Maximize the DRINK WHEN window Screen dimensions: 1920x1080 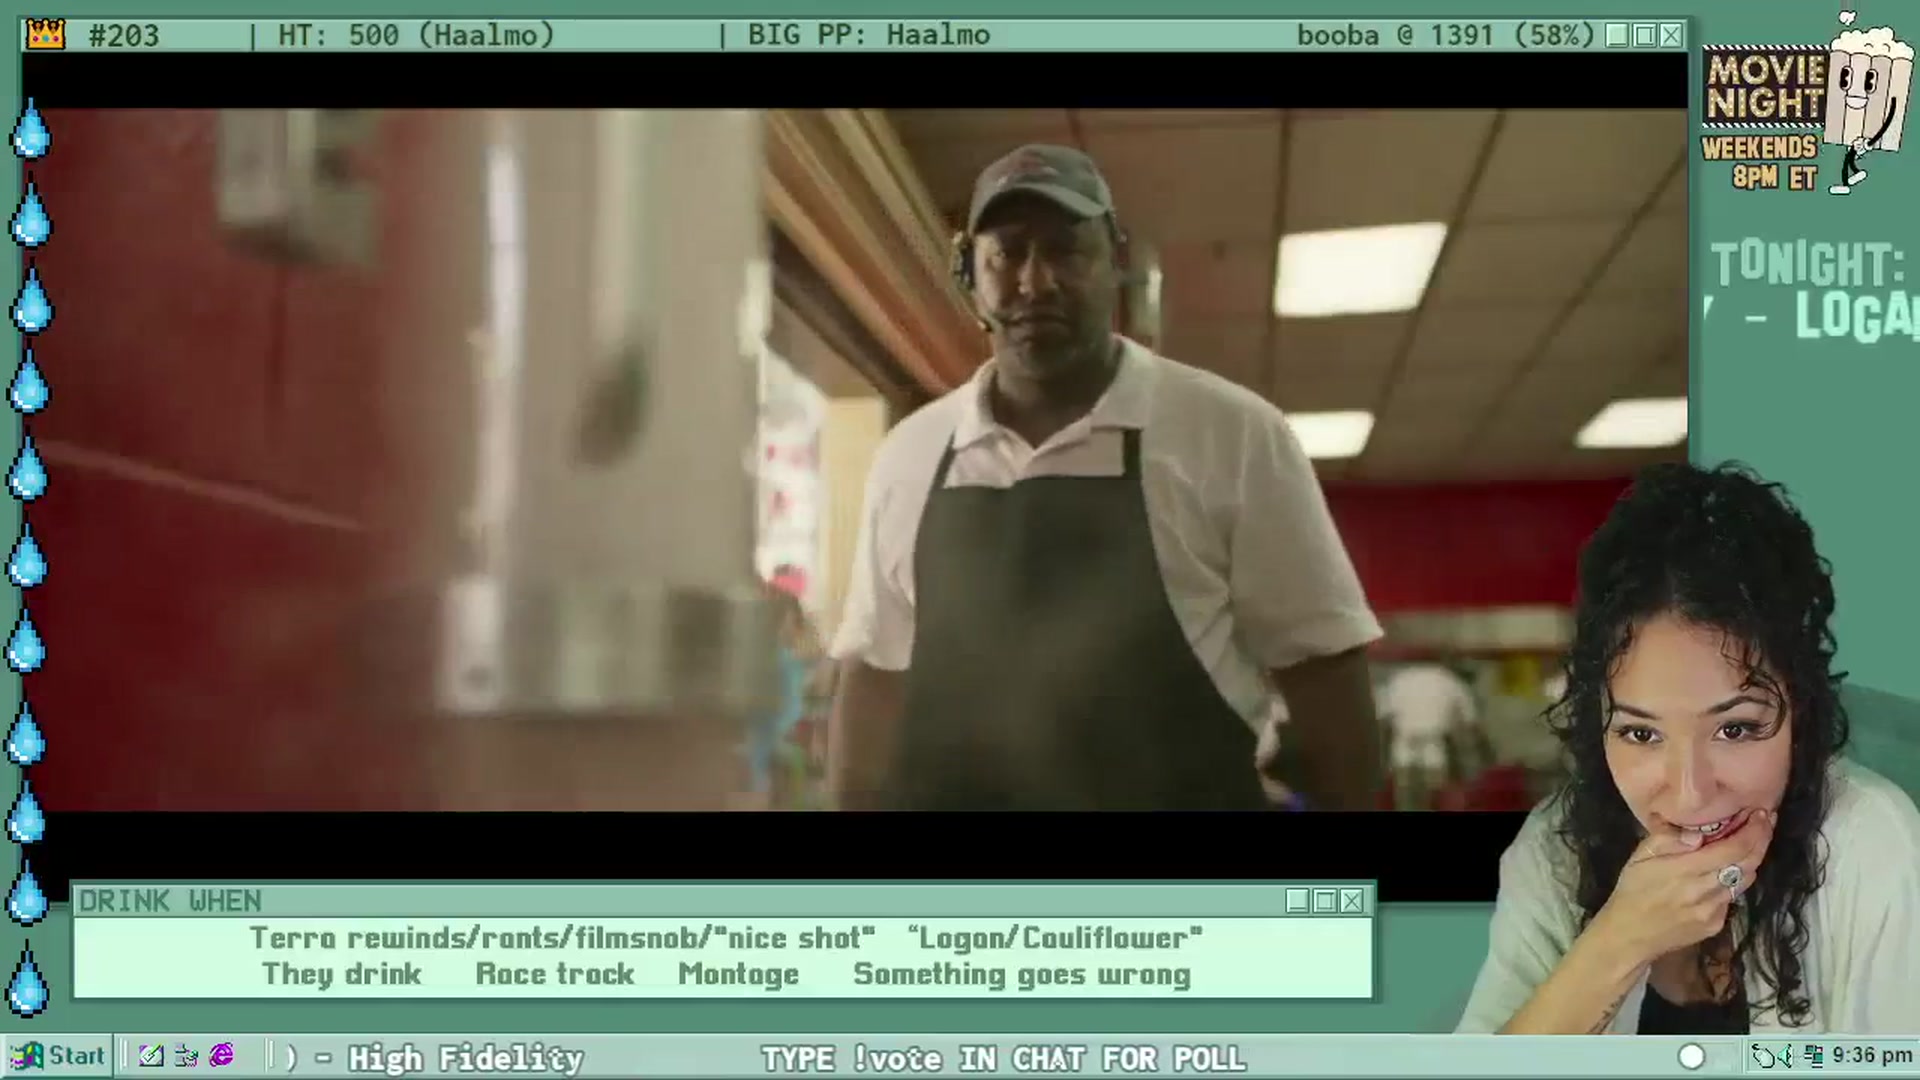click(x=1325, y=901)
